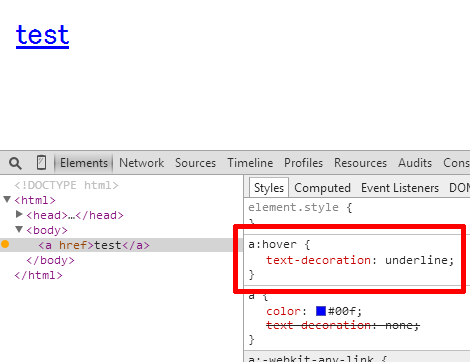Collapse the body node triangle
This screenshot has width=470, height=362.
tap(19, 229)
